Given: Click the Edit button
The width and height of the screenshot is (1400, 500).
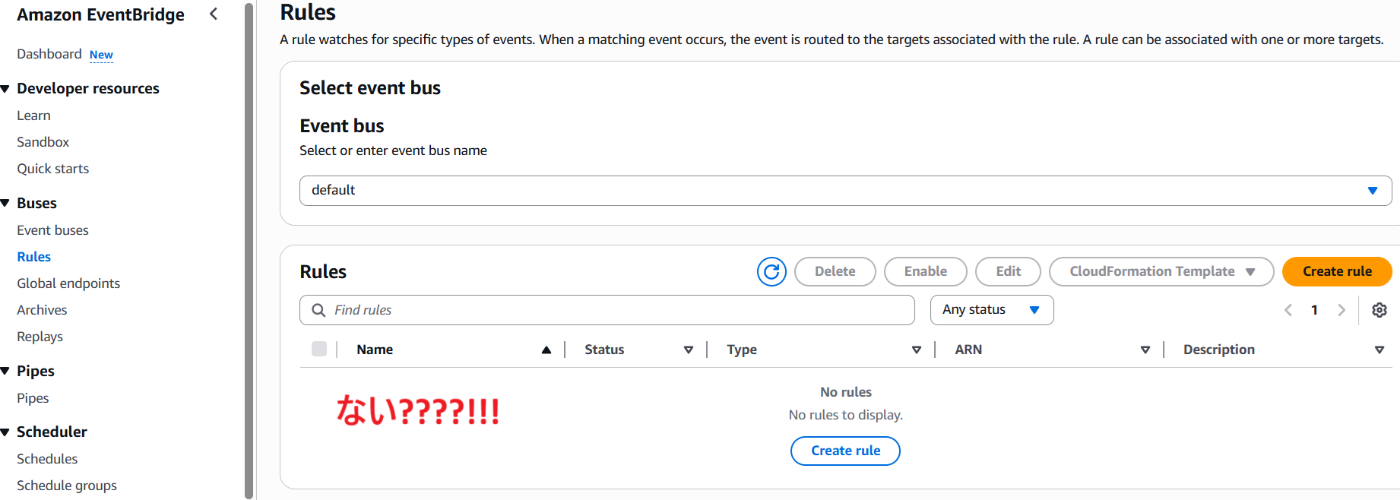Looking at the screenshot, I should tap(1008, 271).
